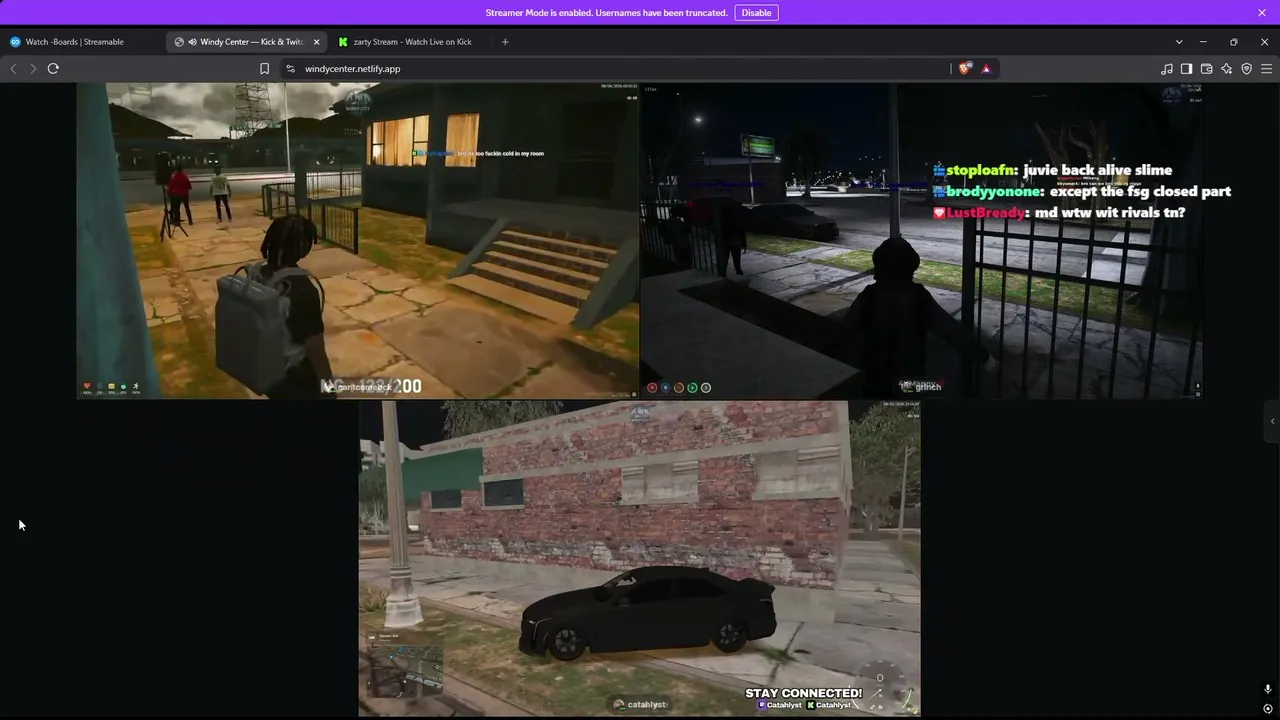
Task: Open the Brave Shields panel
Action: tap(964, 69)
